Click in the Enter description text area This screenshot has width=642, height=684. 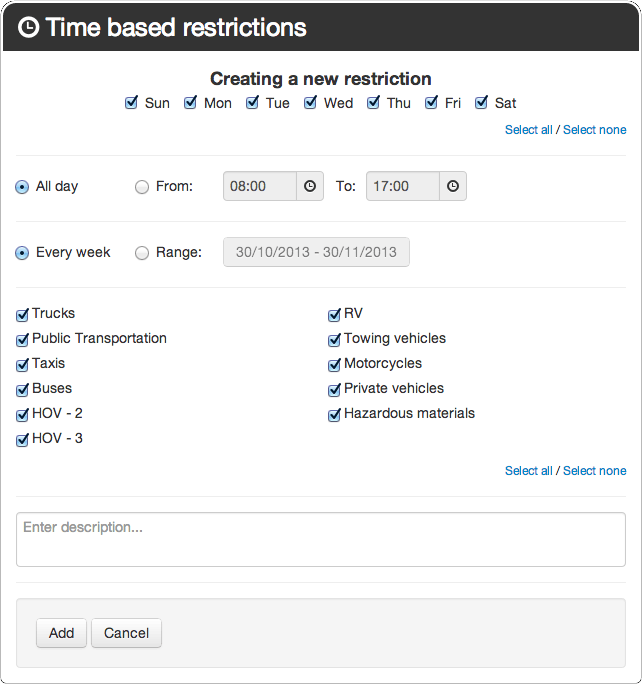click(321, 539)
